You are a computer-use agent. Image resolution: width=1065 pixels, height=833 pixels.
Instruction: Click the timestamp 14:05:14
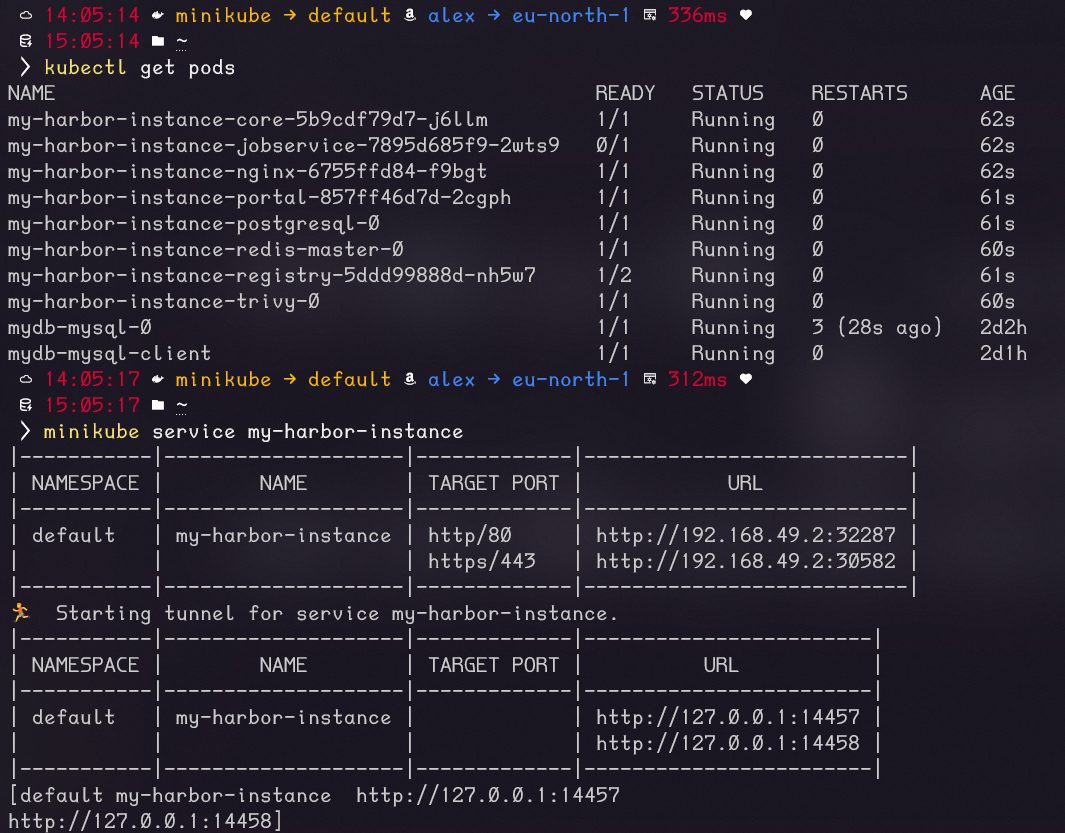(x=92, y=15)
